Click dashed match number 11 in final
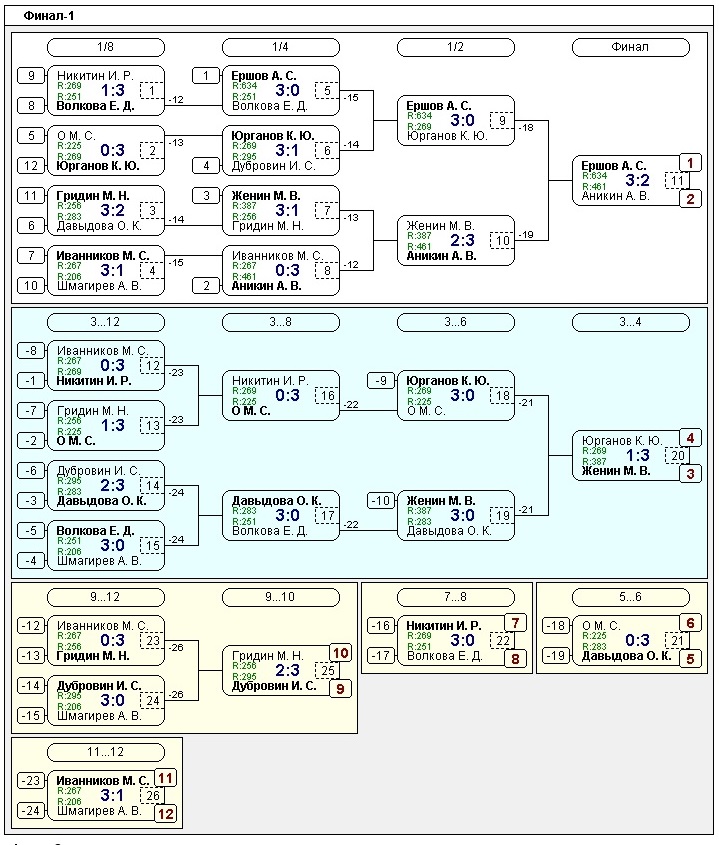719x845 pixels. tap(677, 181)
